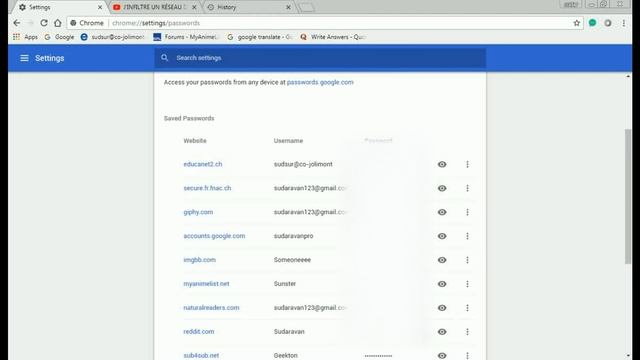The height and width of the screenshot is (360, 640).
Task: Open more actions menu for reddit.com
Action: point(467,332)
